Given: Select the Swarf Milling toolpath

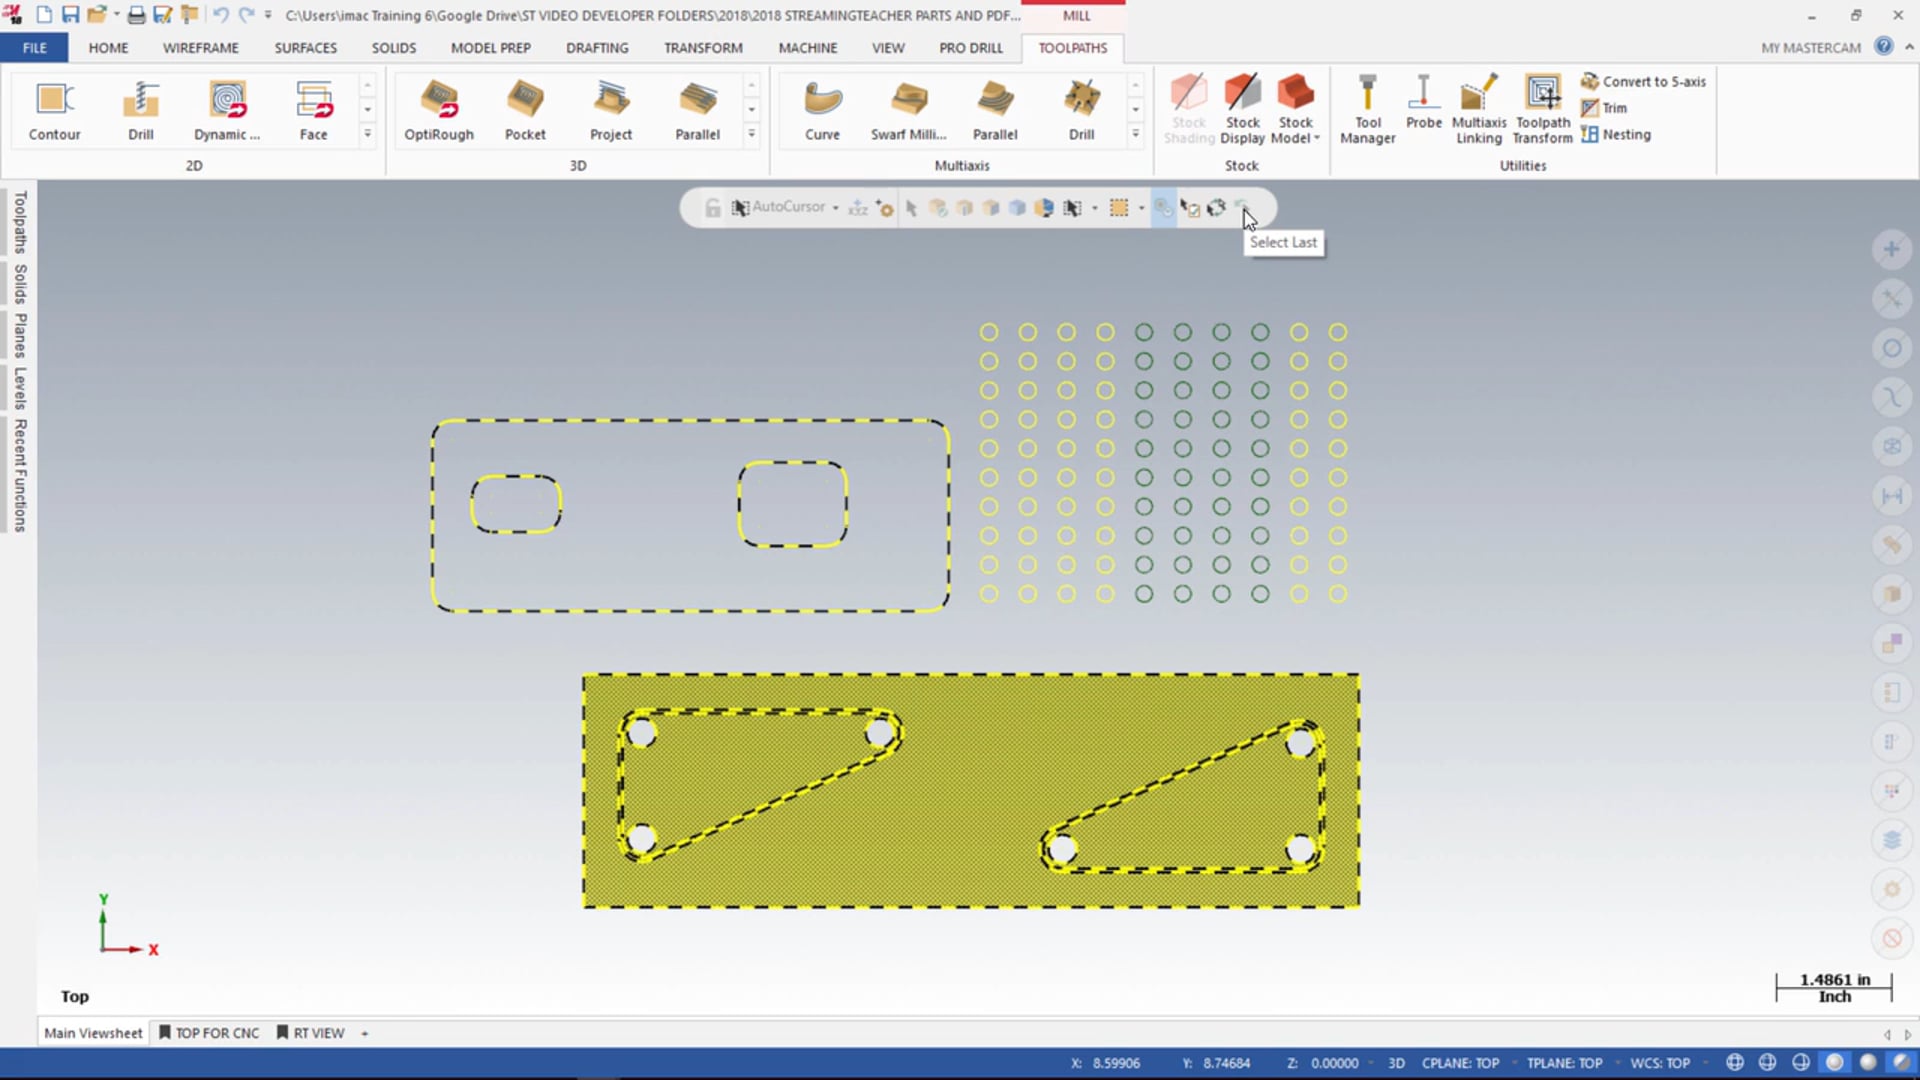Looking at the screenshot, I should tap(908, 111).
